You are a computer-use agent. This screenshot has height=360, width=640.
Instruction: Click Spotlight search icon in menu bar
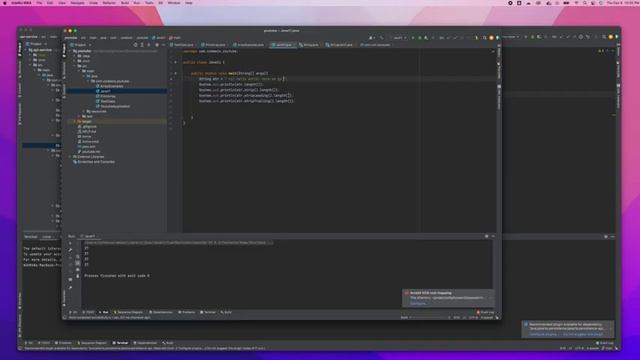tap(584, 3)
